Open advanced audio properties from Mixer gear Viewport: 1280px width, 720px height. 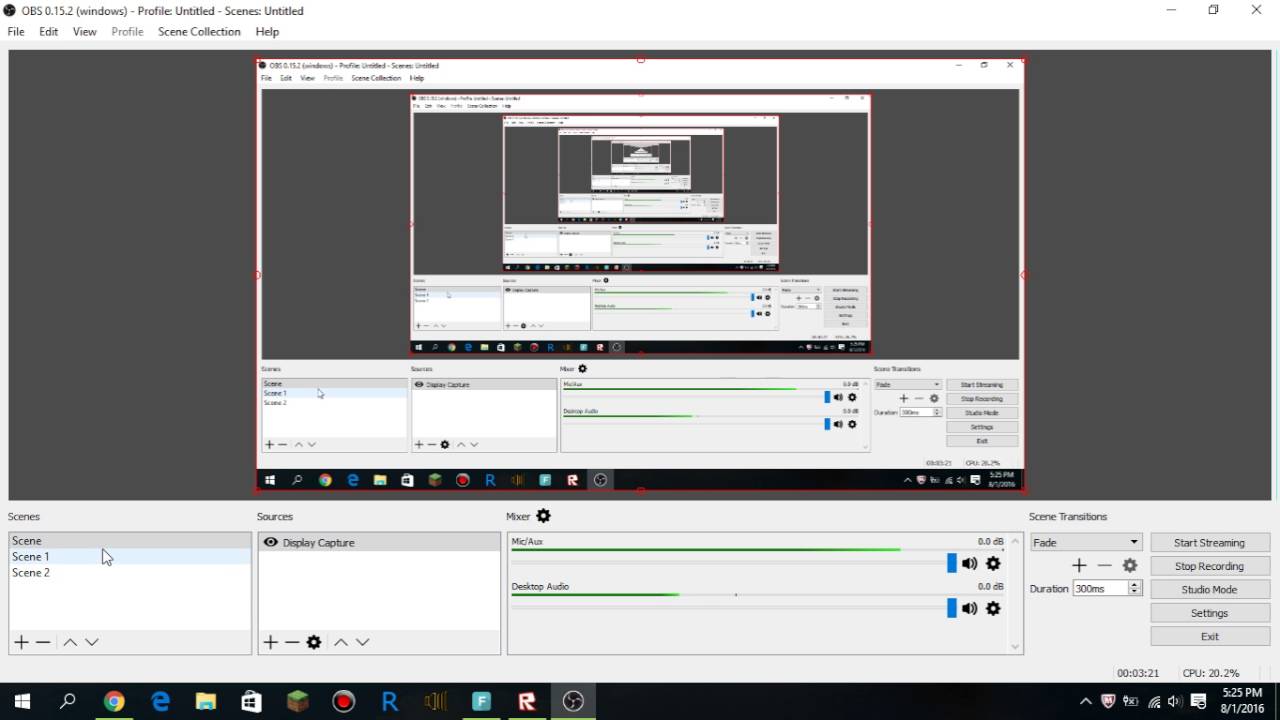pyautogui.click(x=543, y=515)
